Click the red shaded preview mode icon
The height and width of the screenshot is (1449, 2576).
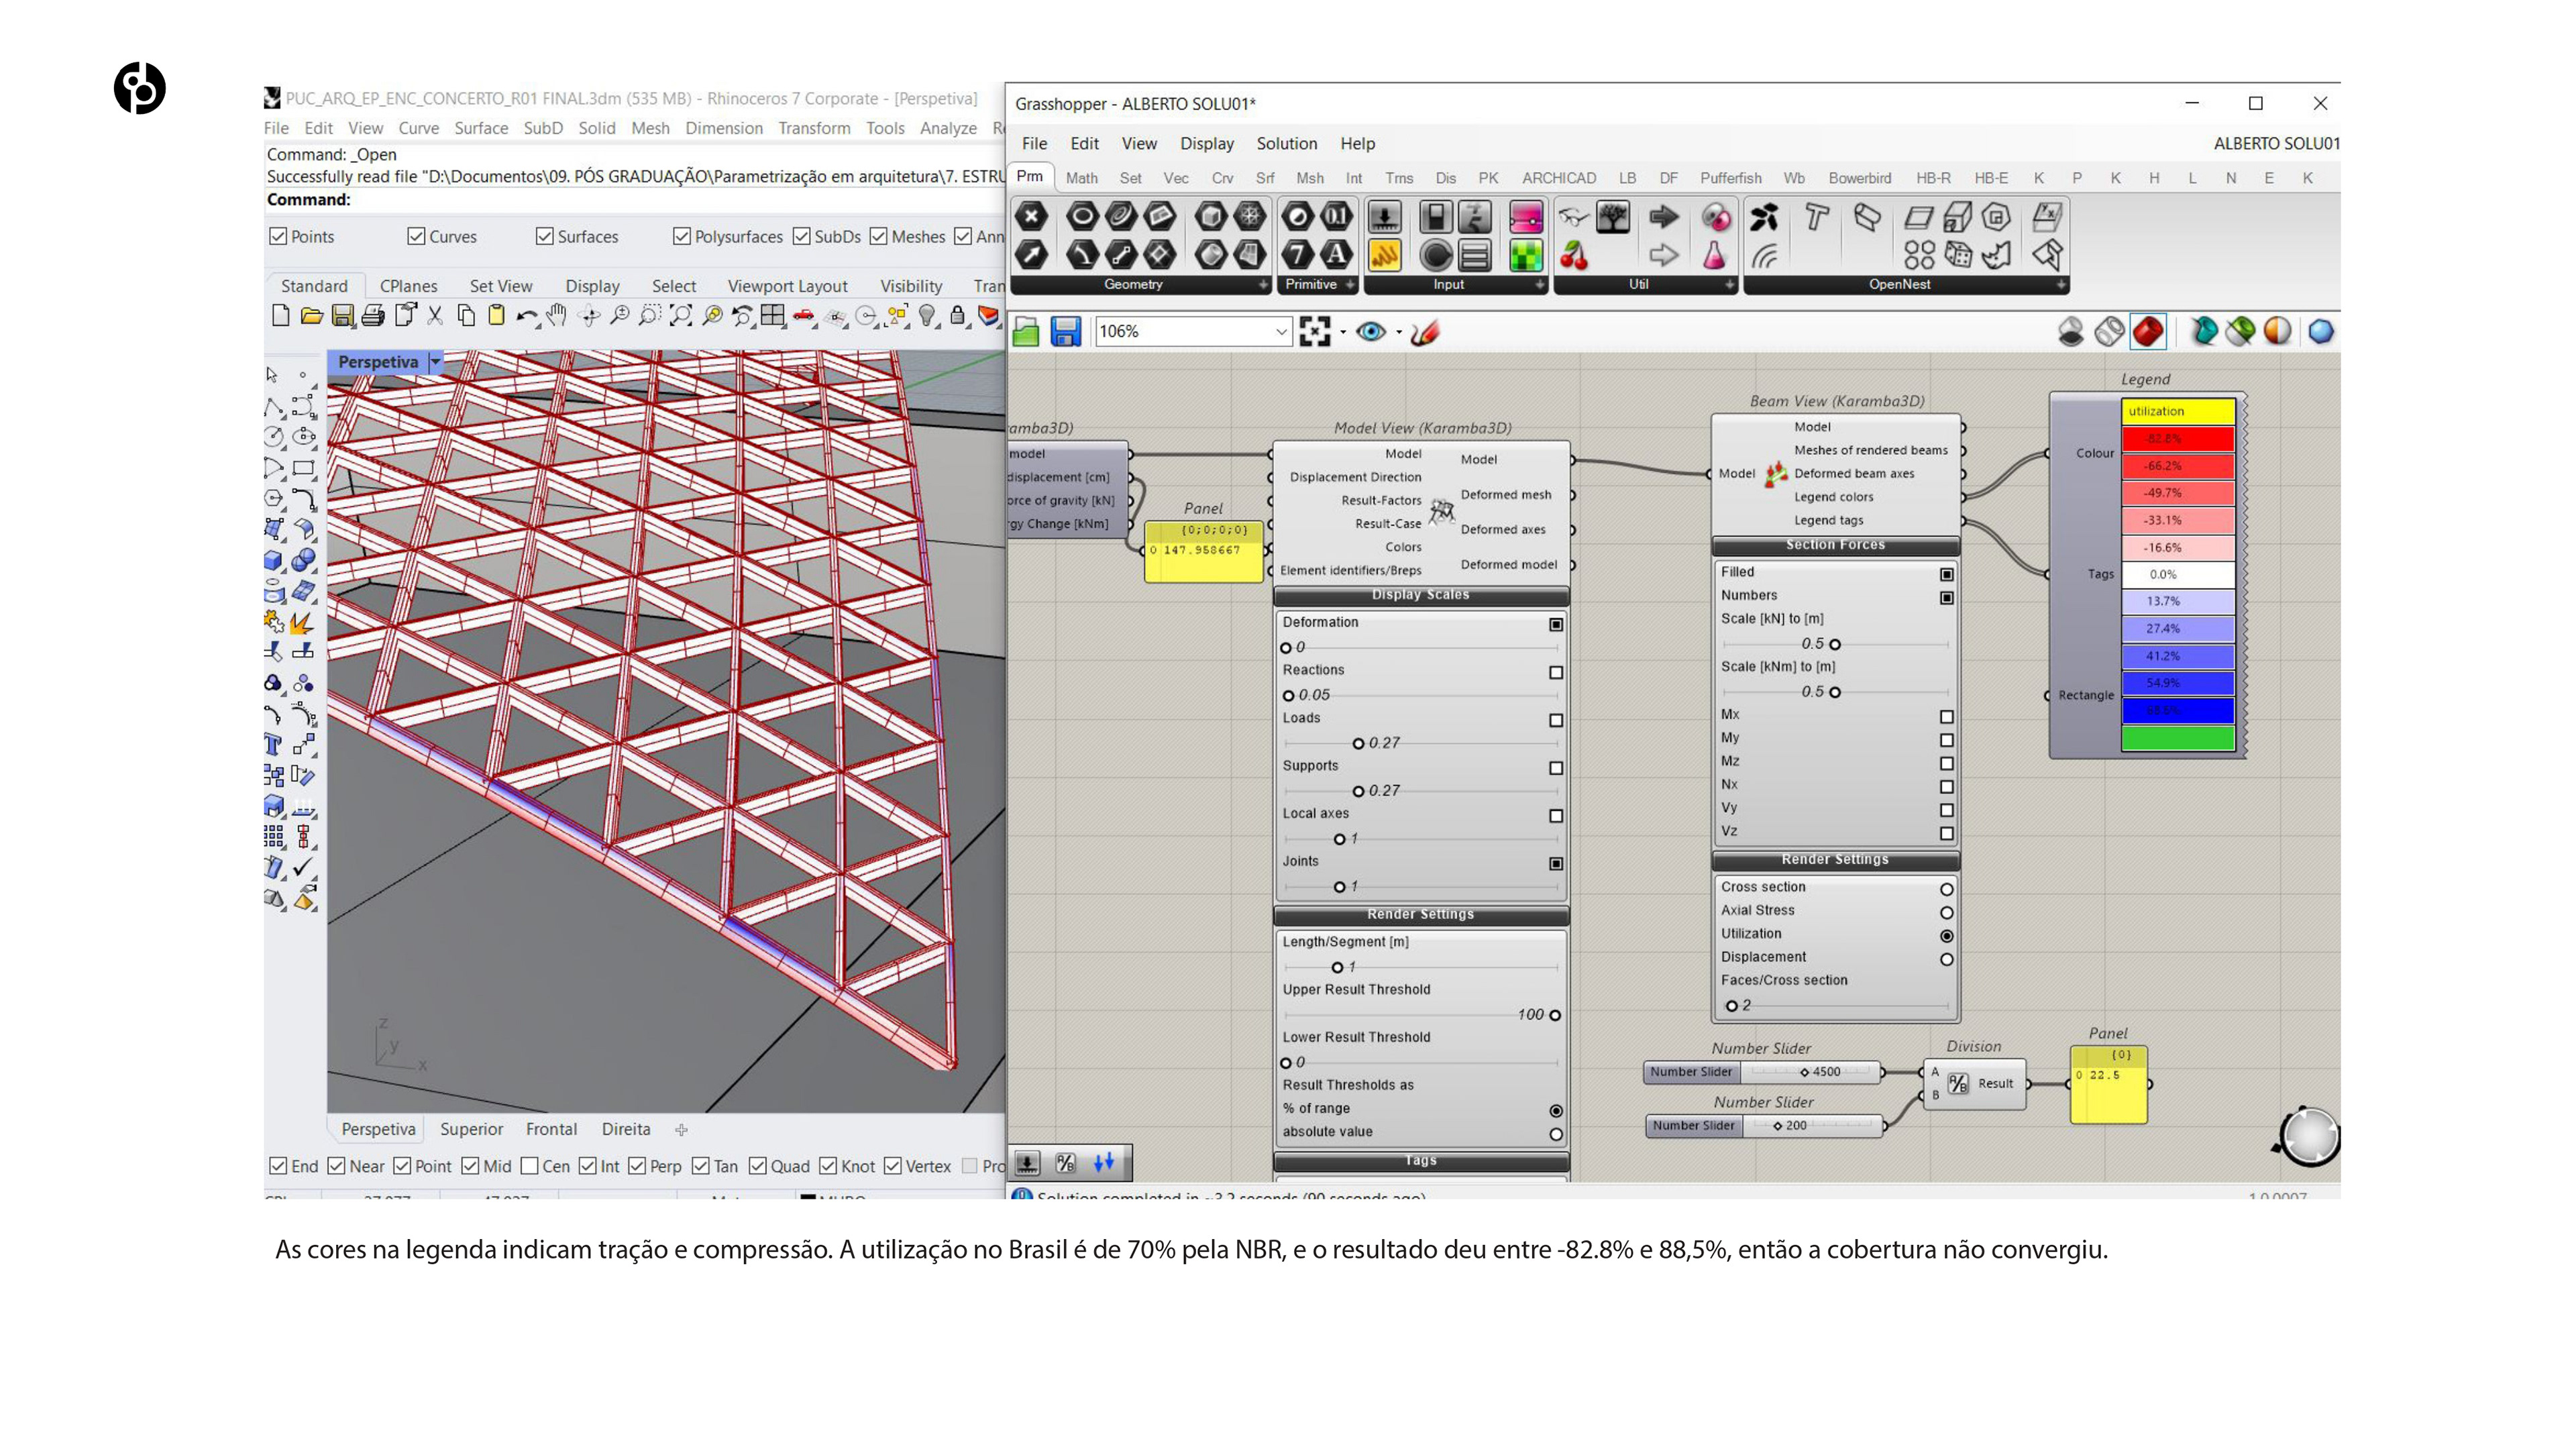pyautogui.click(x=2147, y=332)
